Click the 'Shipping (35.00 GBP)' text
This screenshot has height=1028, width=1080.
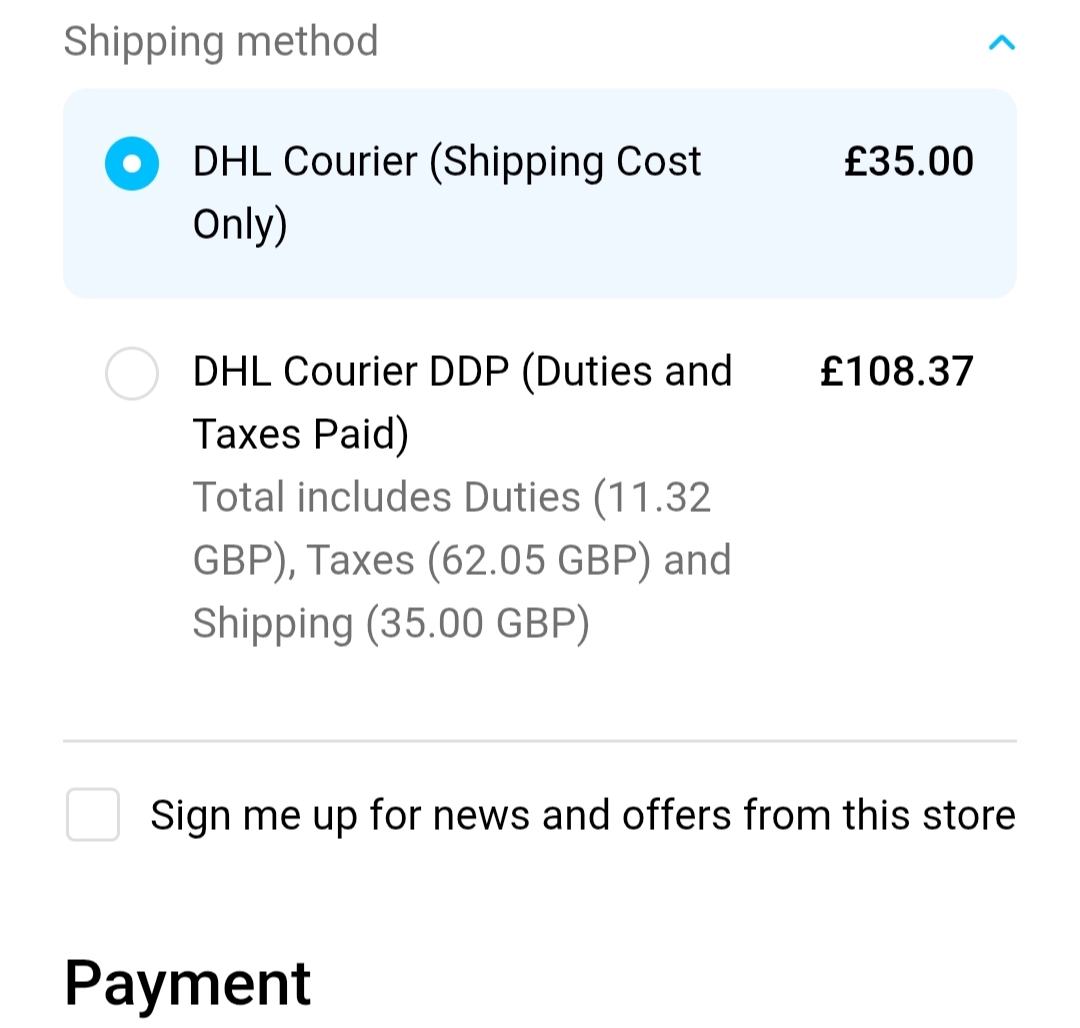391,623
